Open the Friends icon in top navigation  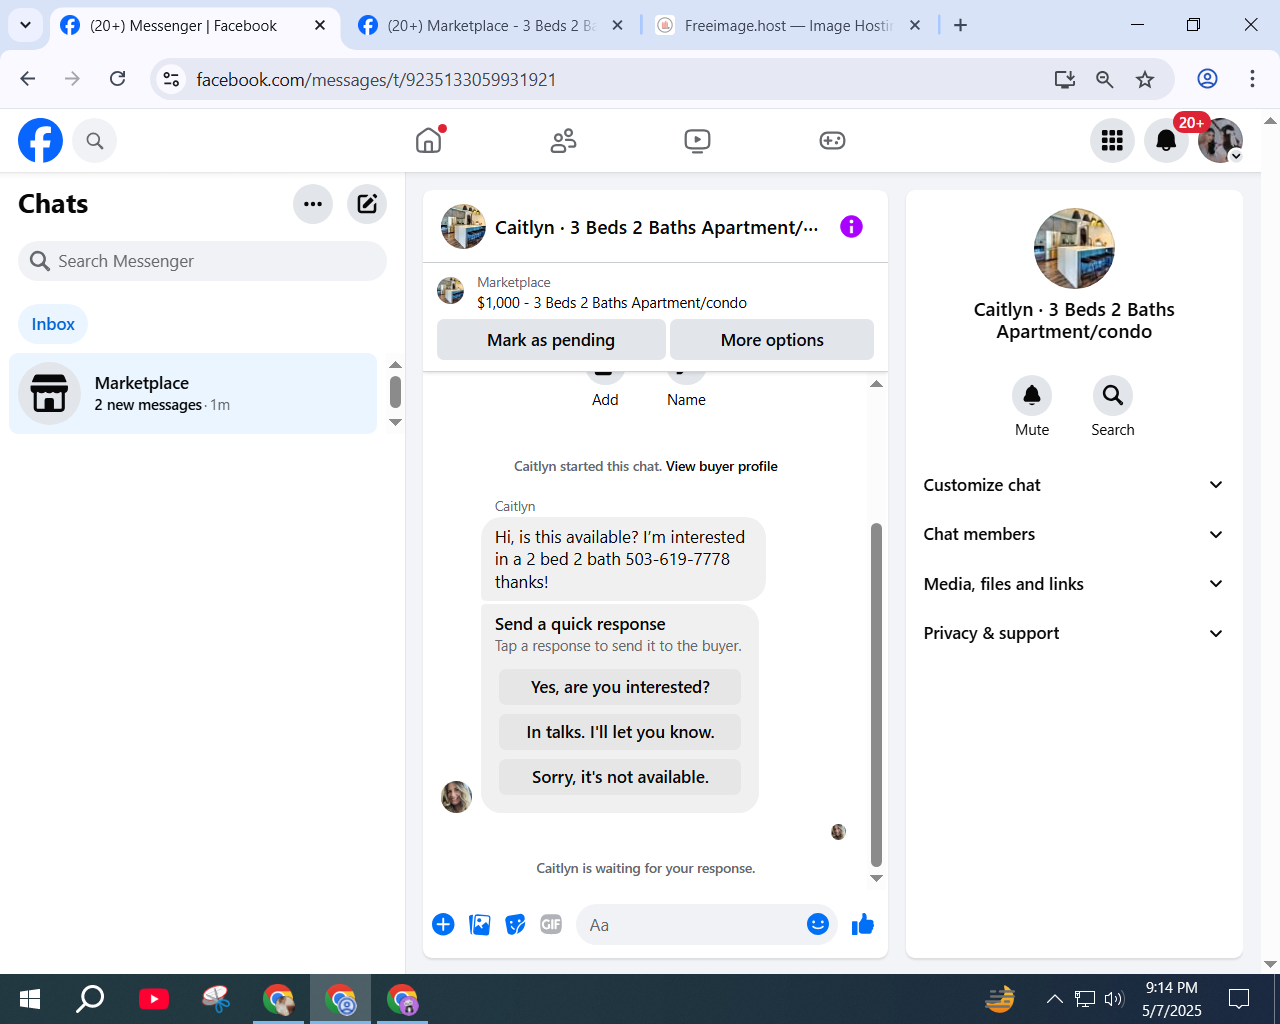click(563, 141)
